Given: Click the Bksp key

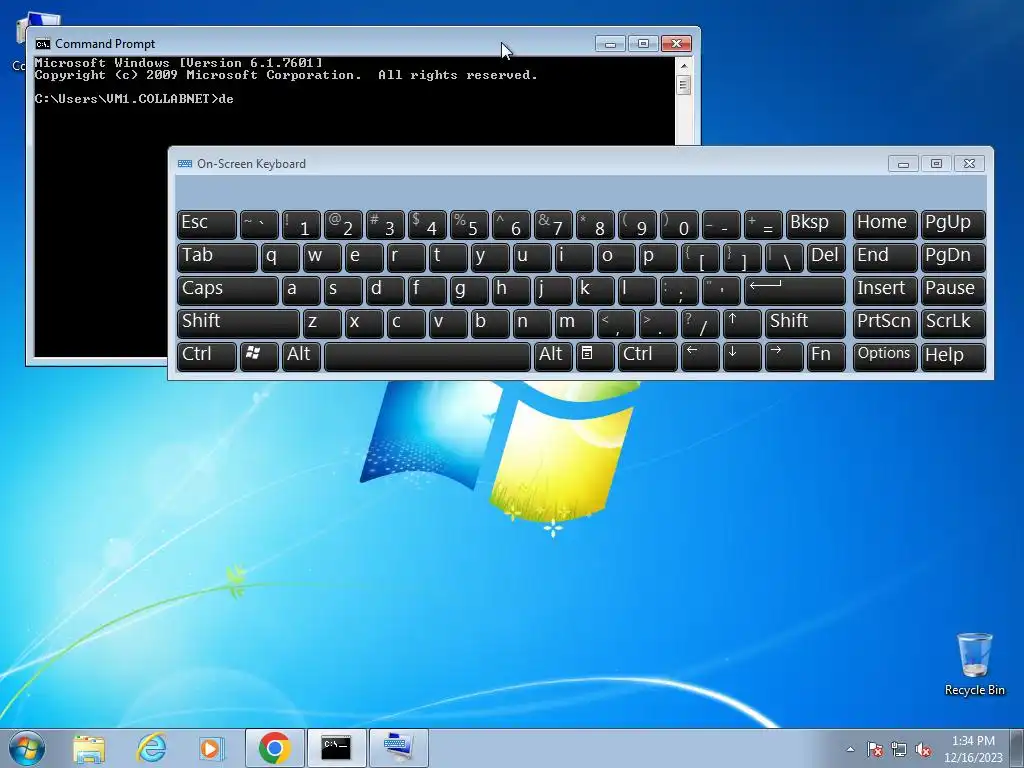Looking at the screenshot, I should click(x=815, y=224).
